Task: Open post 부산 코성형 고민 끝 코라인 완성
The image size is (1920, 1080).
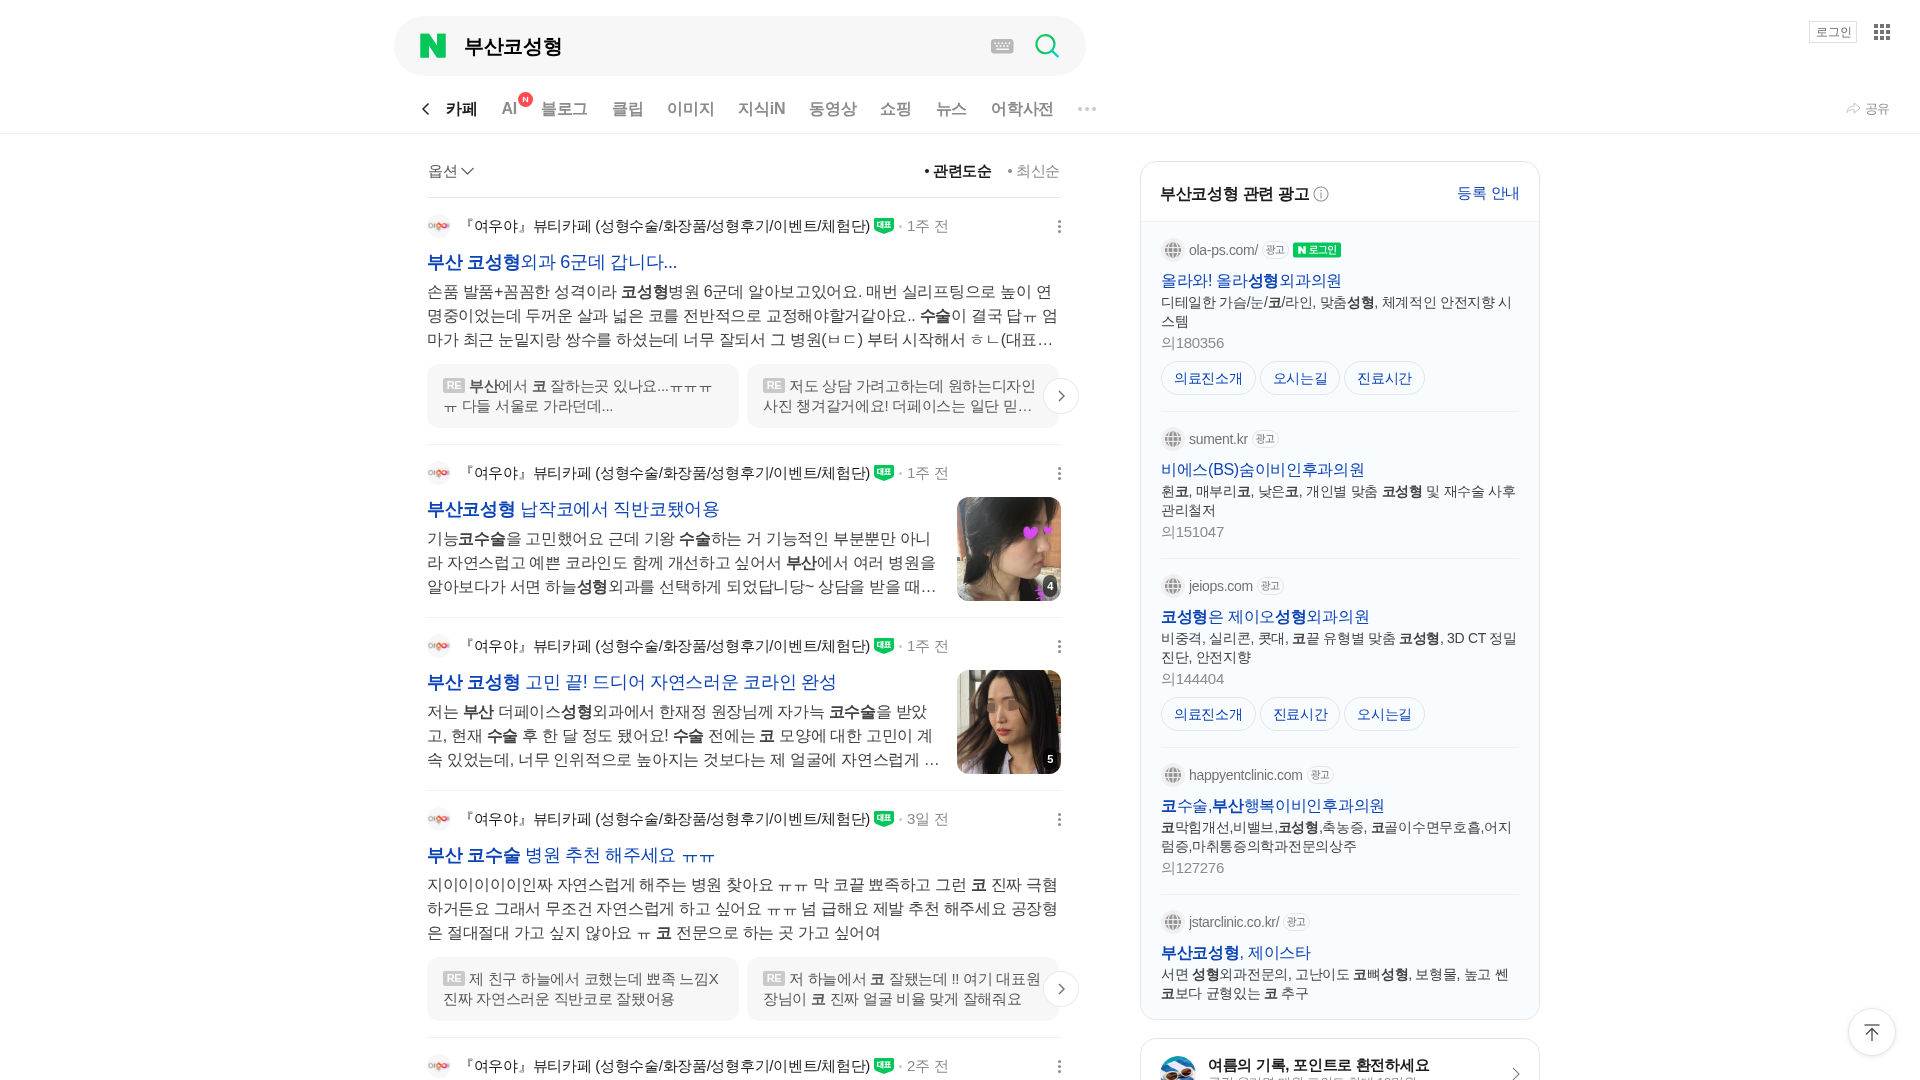Action: tap(631, 683)
